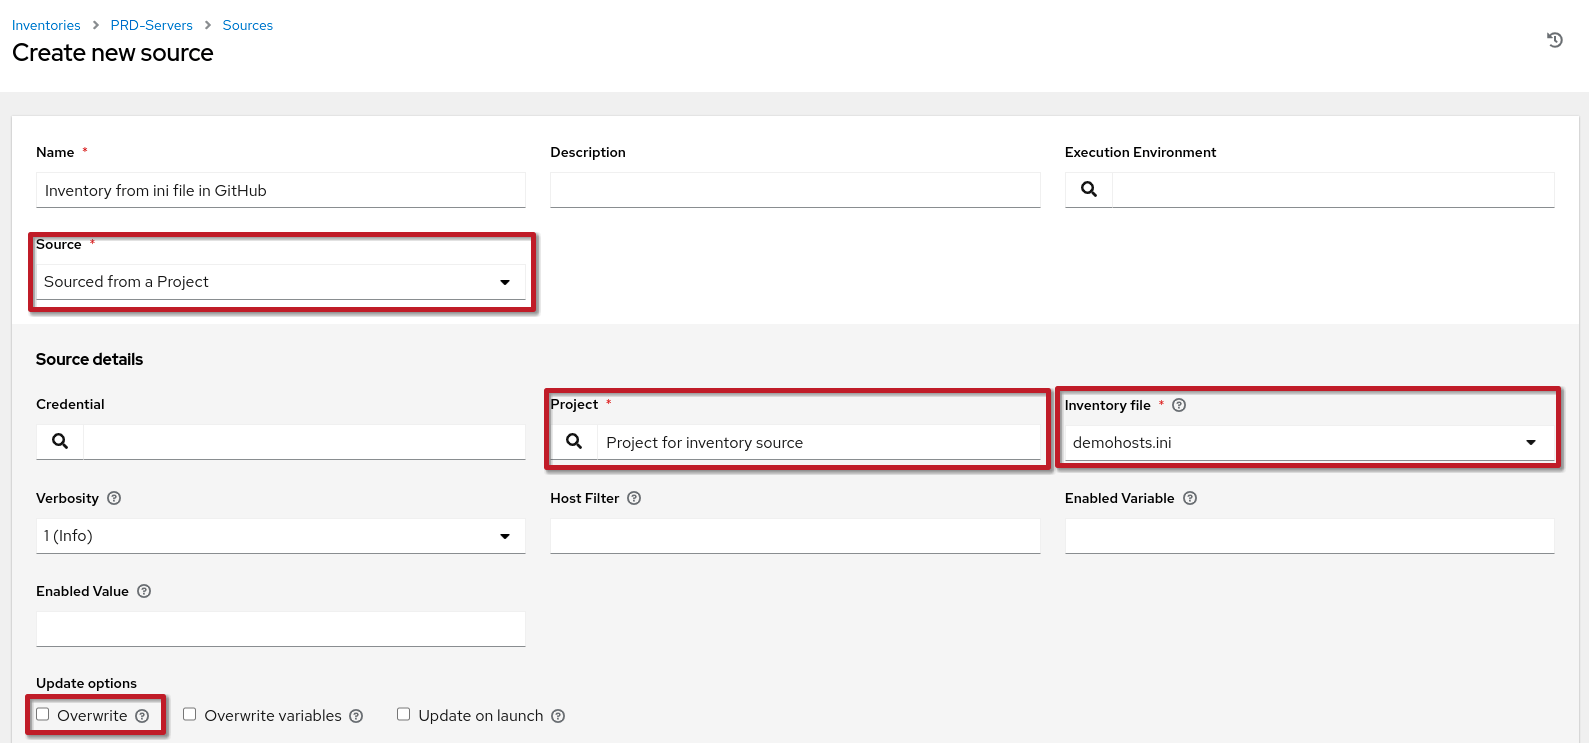Enable the Overwrite checkbox
Screen dimensions: 1589x743
coord(43,714)
